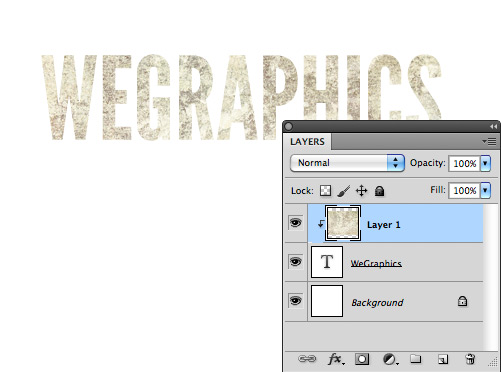Toggle Background layer visibility eye
This screenshot has height=372, width=501.
point(295,301)
